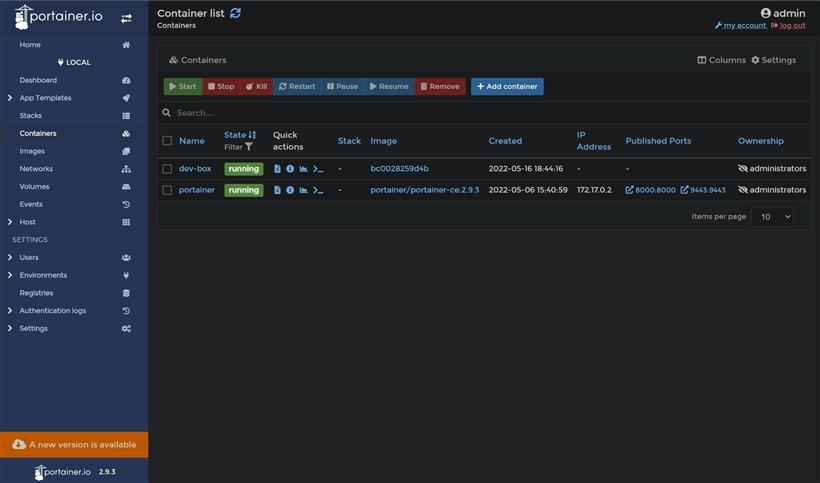Image resolution: width=820 pixels, height=483 pixels.
Task: Click the Stacks list icon
Action: click(126, 116)
